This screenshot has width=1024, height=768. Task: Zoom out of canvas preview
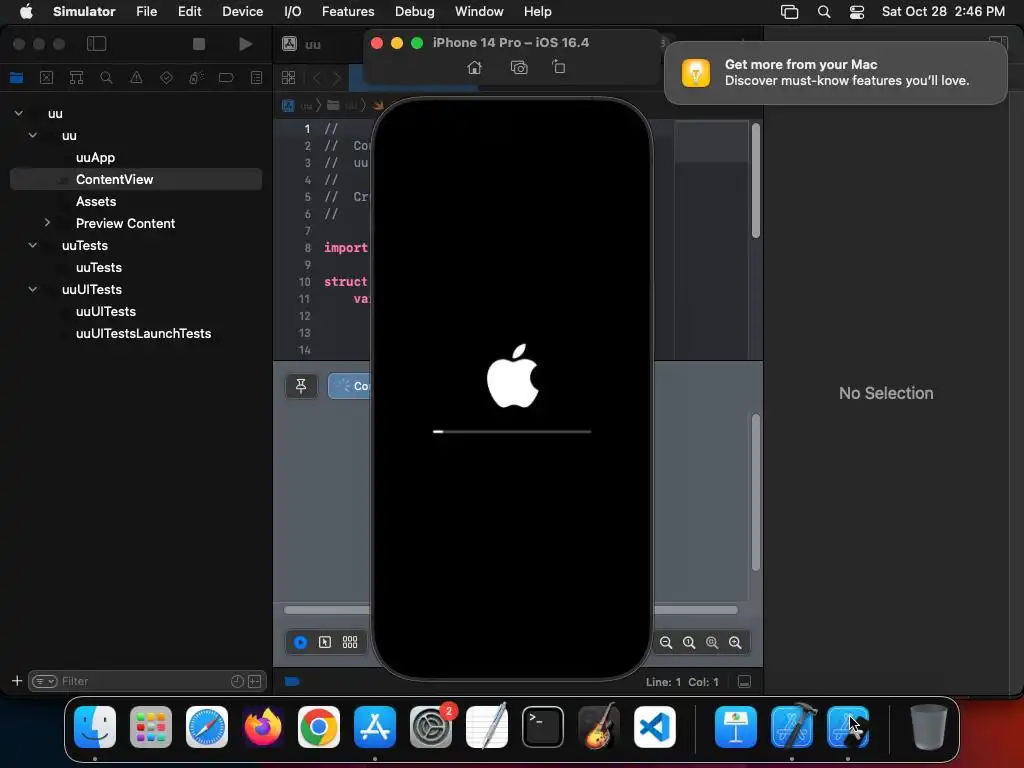pos(666,643)
